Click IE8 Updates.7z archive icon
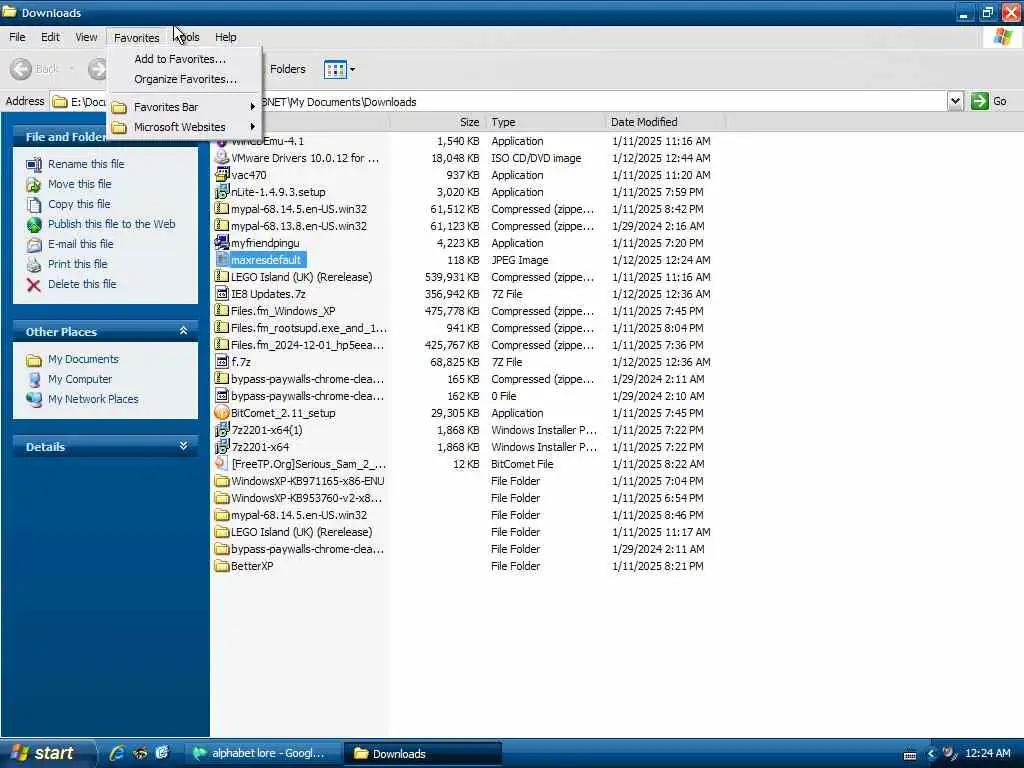The height and width of the screenshot is (768, 1024). pyautogui.click(x=222, y=294)
